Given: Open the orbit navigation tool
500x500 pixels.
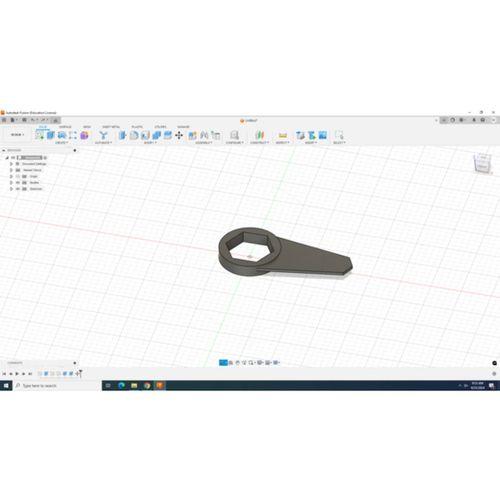Looking at the screenshot, I should pos(223,363).
